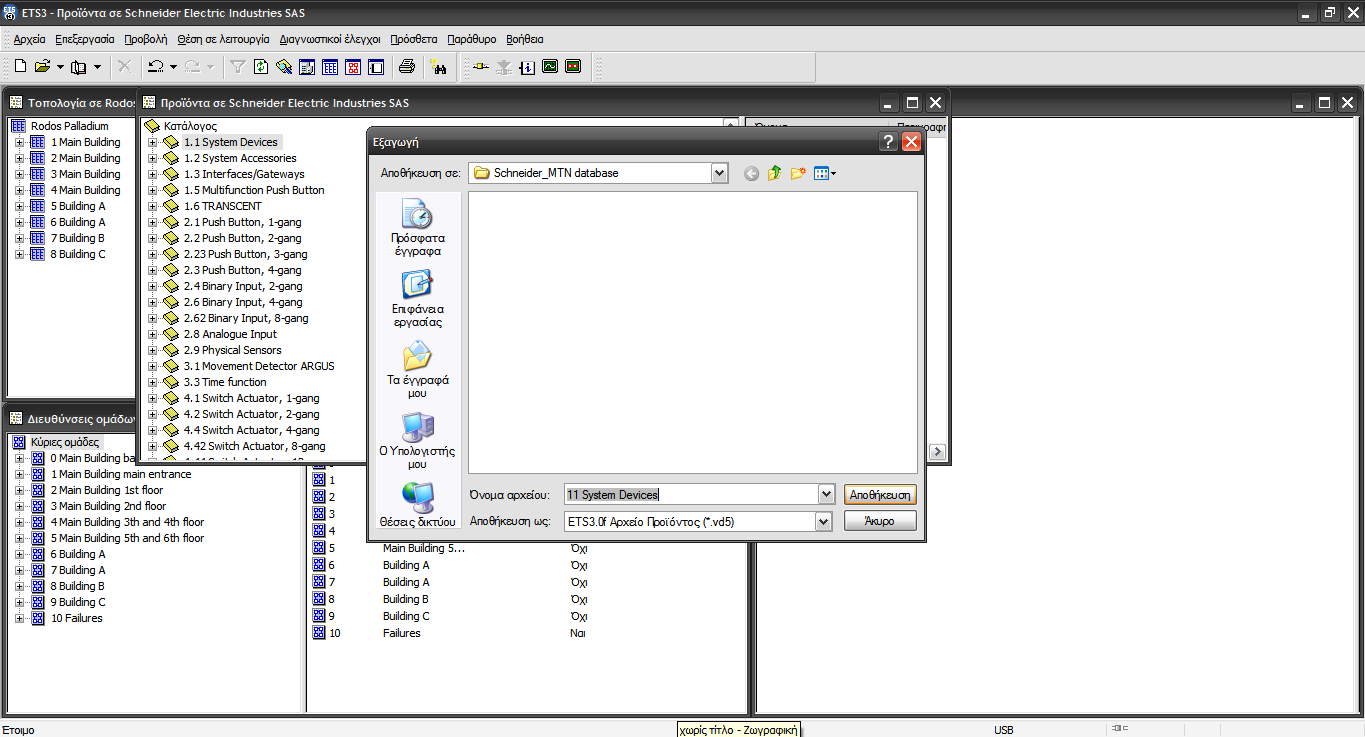Expand 1 Main Building main entrance group
The width and height of the screenshot is (1365, 737).
click(x=19, y=474)
